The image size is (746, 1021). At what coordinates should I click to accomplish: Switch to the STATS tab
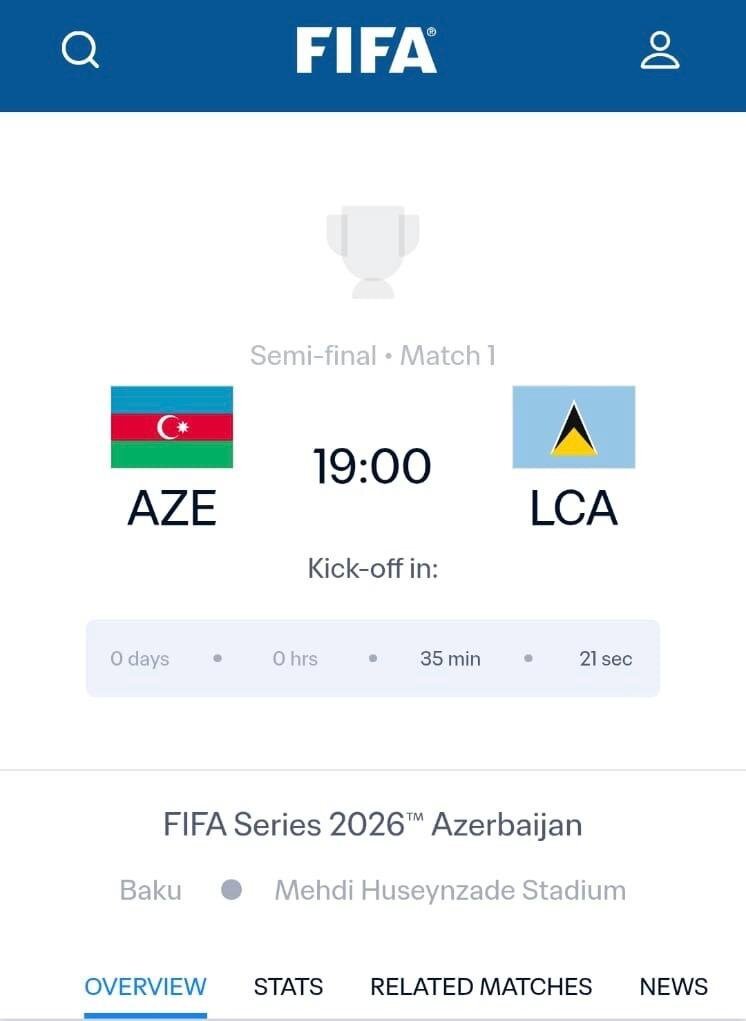coord(288,987)
